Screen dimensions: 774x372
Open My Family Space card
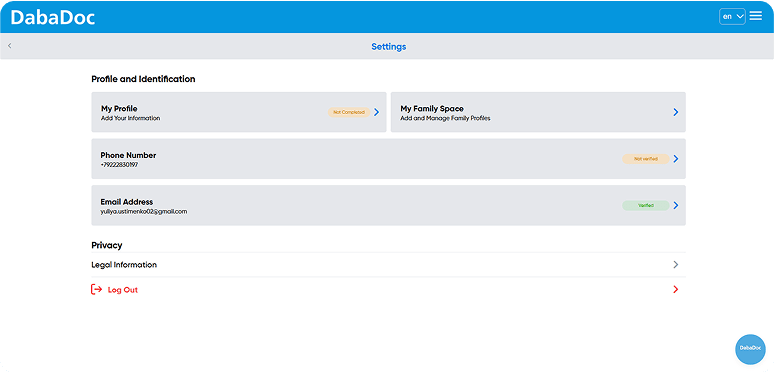click(538, 112)
